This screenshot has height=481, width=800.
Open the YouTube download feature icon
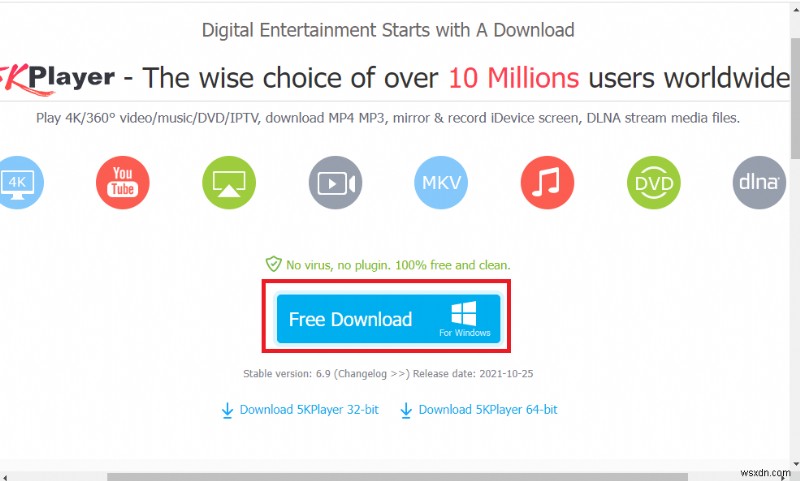coord(122,183)
